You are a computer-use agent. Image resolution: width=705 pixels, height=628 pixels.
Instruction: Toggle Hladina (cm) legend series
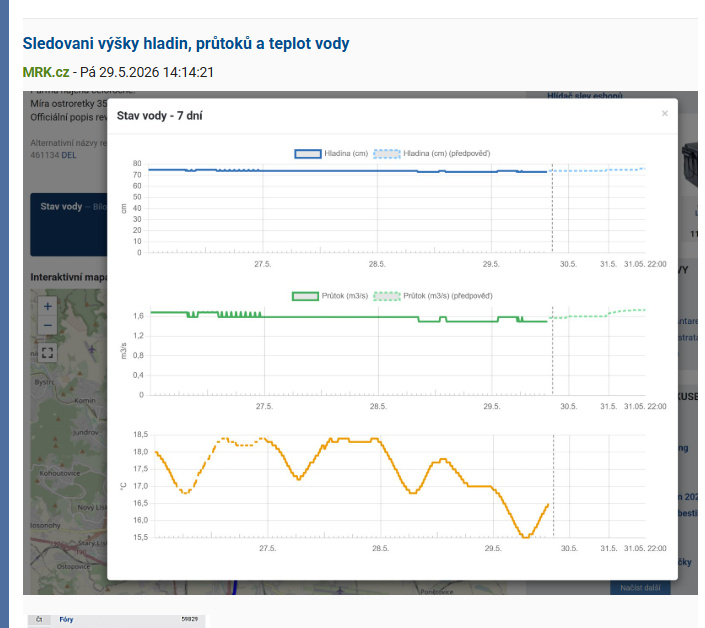(x=331, y=154)
